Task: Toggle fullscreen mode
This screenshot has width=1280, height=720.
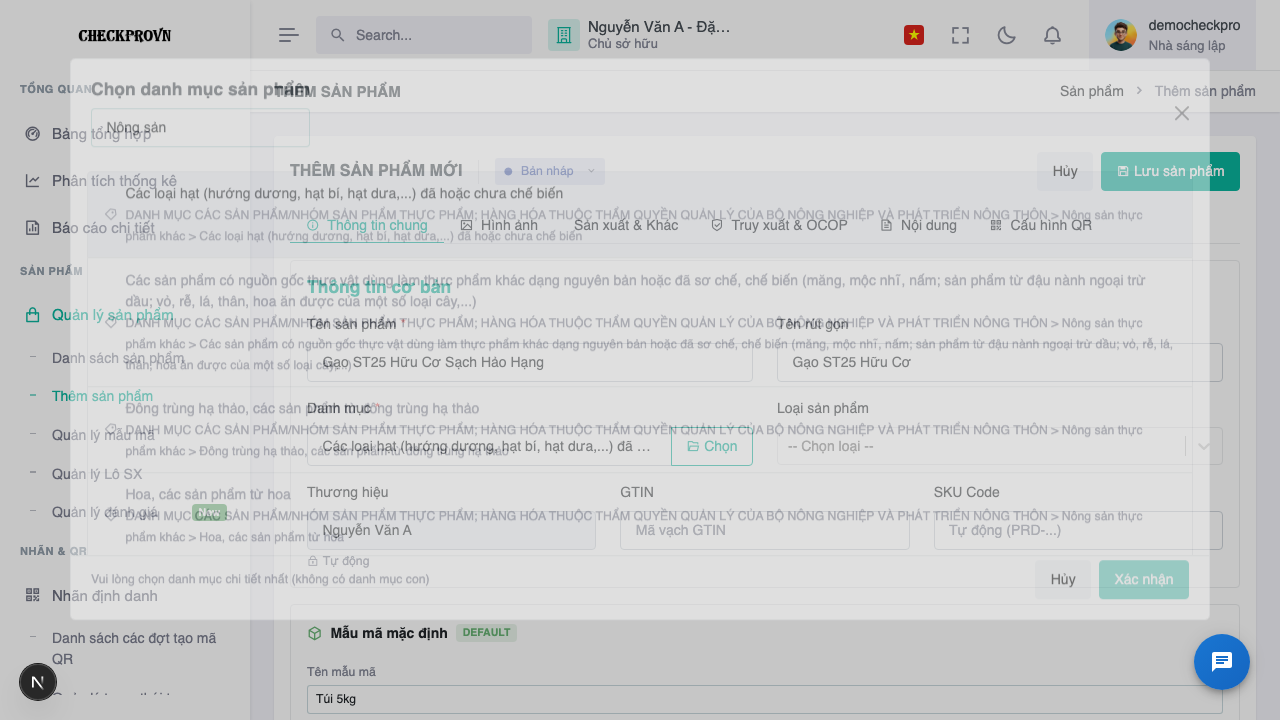Action: [960, 35]
